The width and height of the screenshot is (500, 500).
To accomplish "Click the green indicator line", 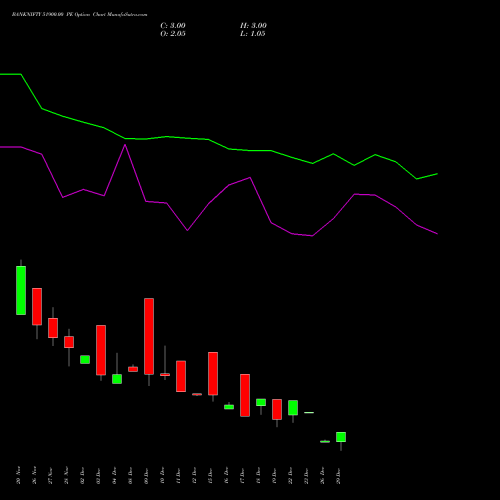I will click(218, 144).
